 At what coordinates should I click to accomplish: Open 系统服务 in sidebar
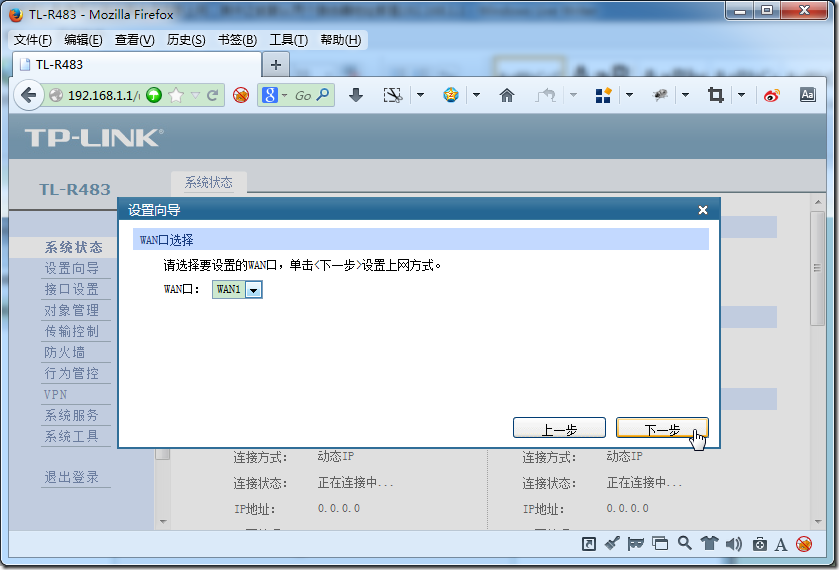coord(72,415)
